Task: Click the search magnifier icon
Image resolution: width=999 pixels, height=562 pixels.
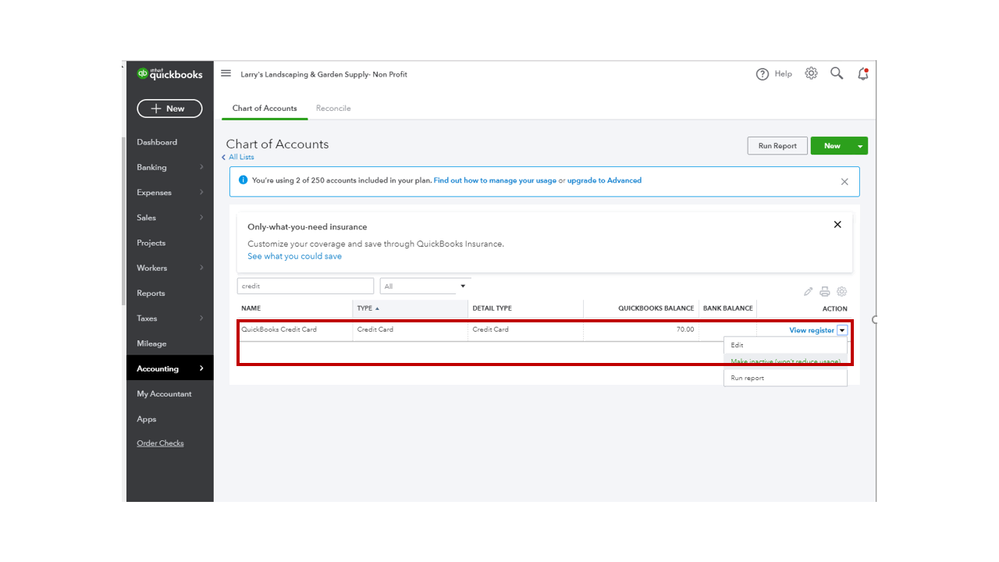Action: click(837, 74)
